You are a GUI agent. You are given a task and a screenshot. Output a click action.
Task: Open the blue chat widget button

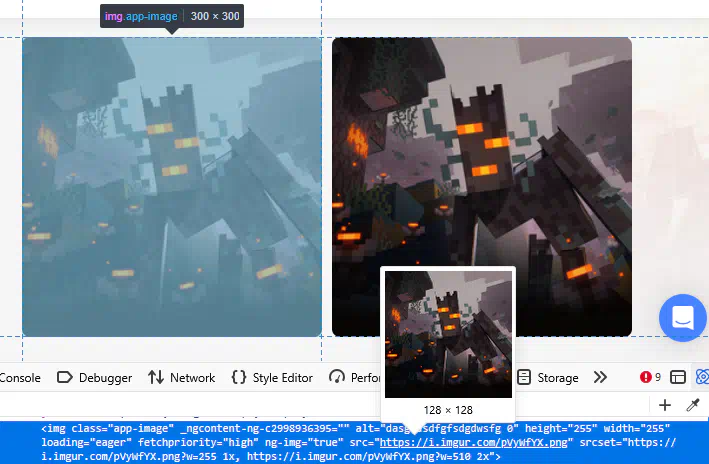coord(683,318)
